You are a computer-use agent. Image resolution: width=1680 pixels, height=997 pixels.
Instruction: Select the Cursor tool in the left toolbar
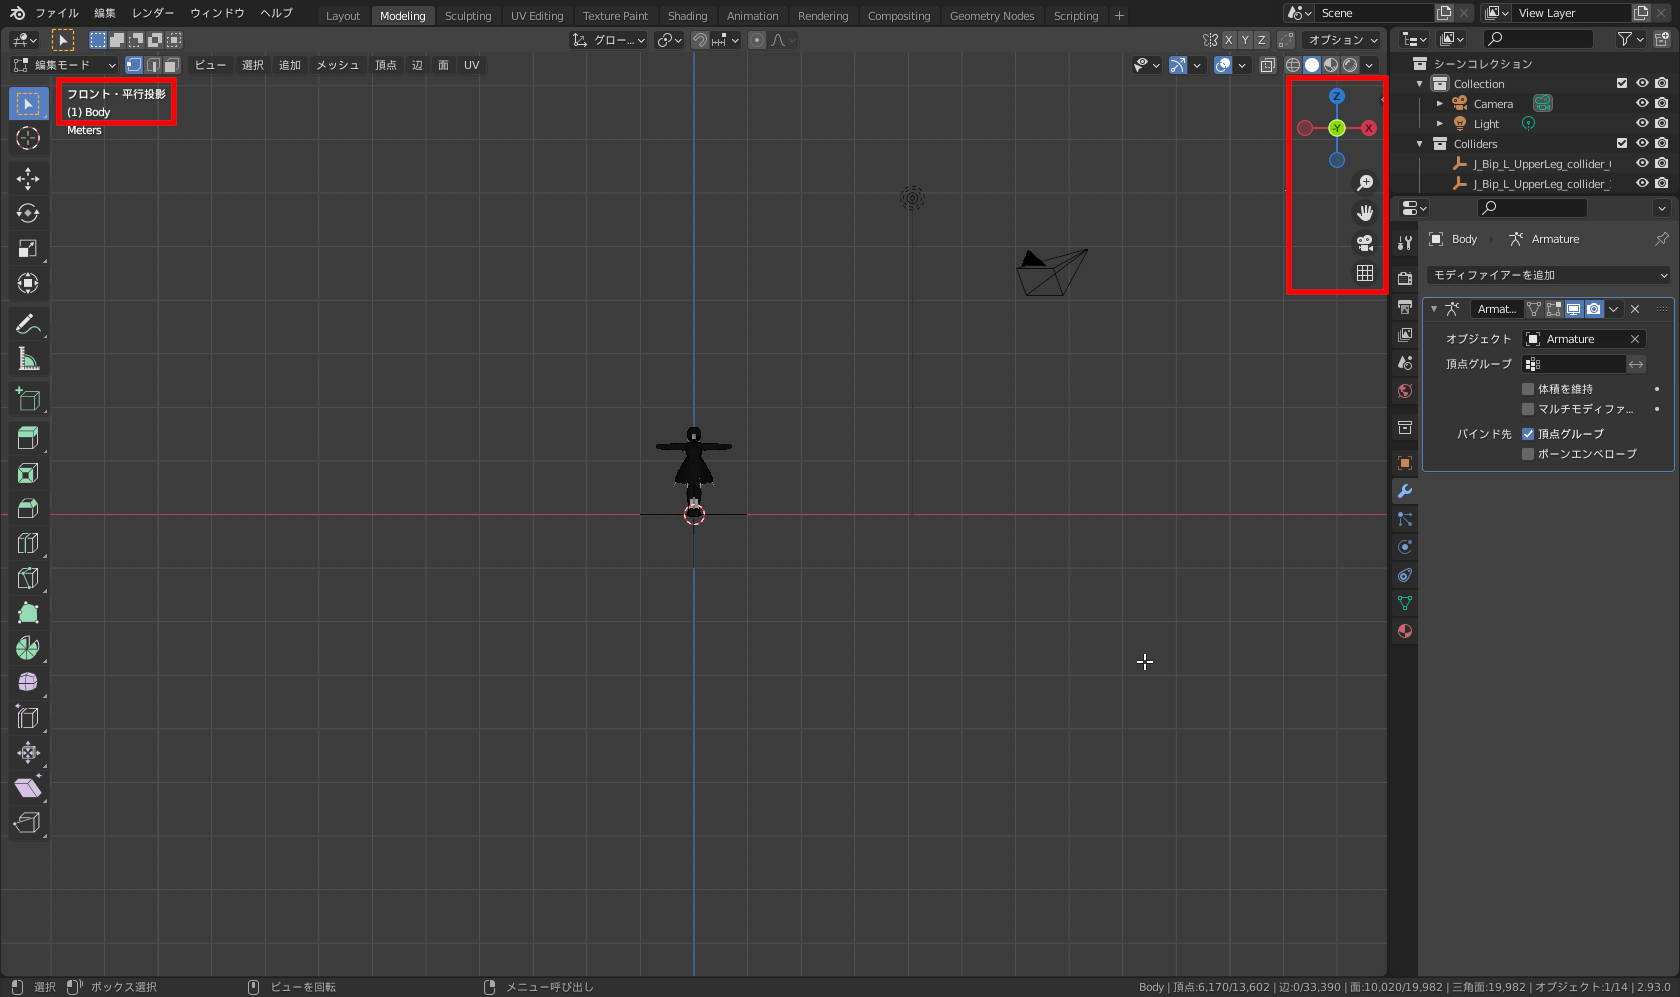coord(28,138)
